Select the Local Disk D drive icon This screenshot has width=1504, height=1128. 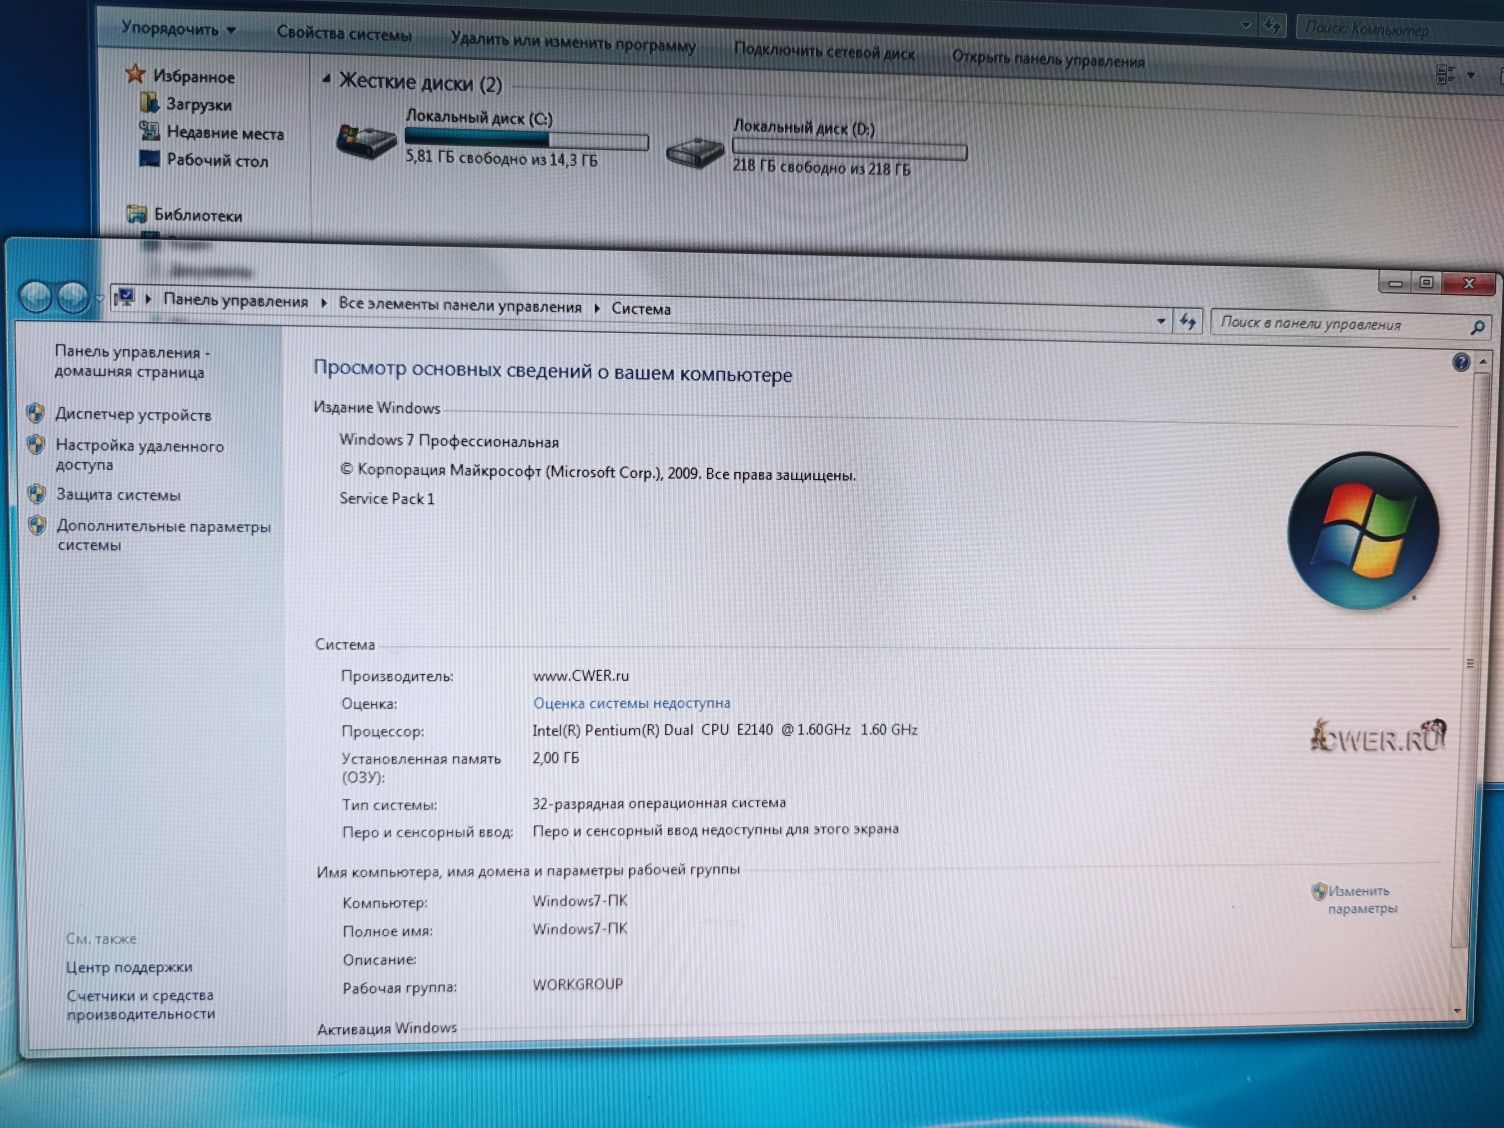[695, 152]
